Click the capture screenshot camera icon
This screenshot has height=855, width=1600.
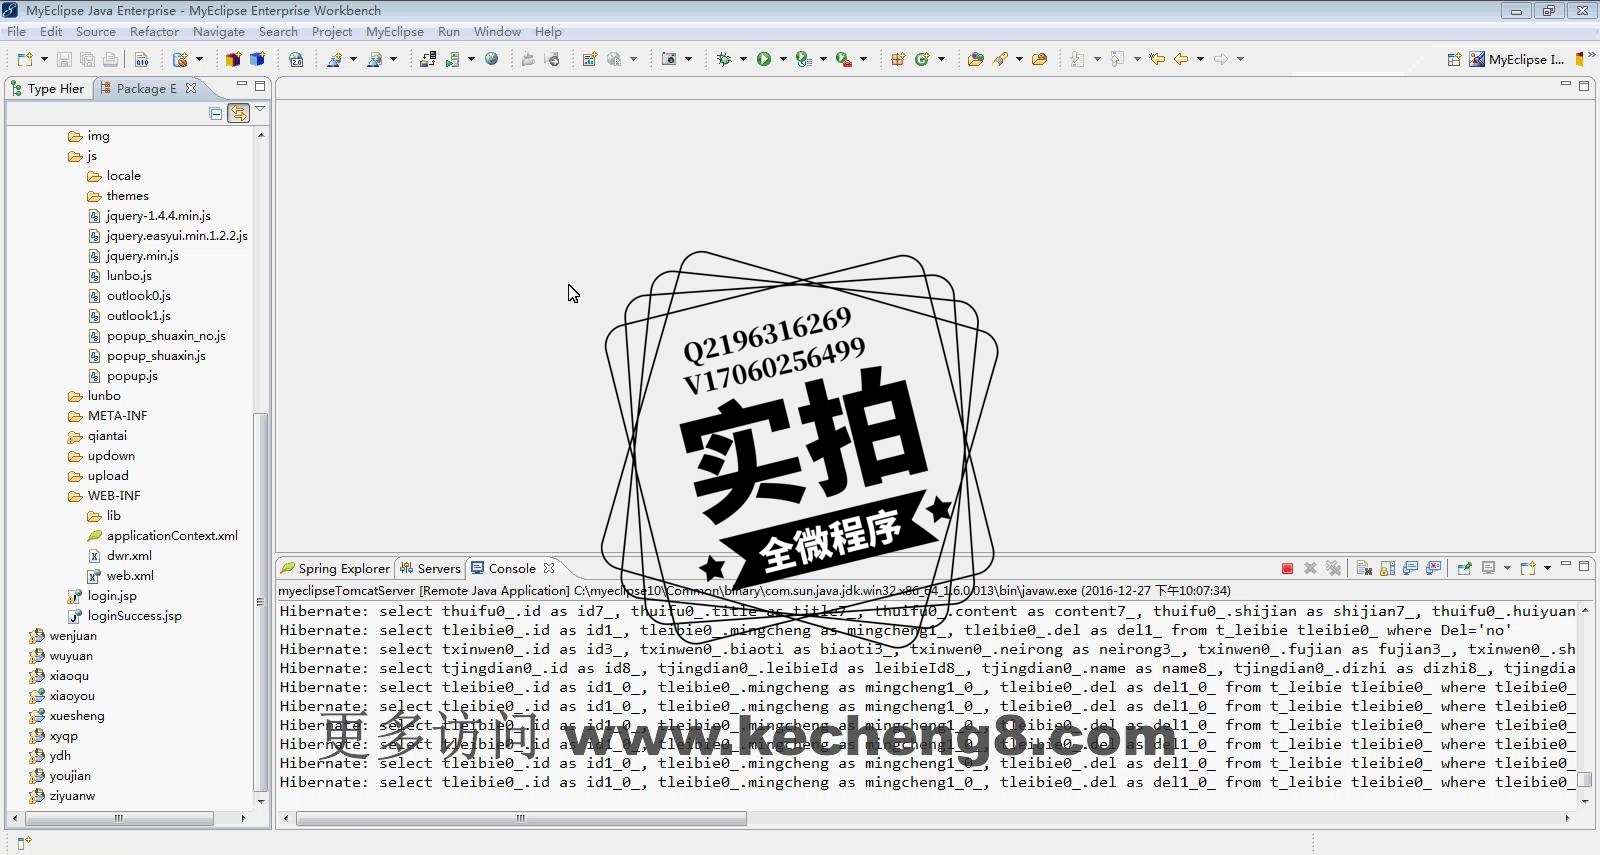point(669,59)
